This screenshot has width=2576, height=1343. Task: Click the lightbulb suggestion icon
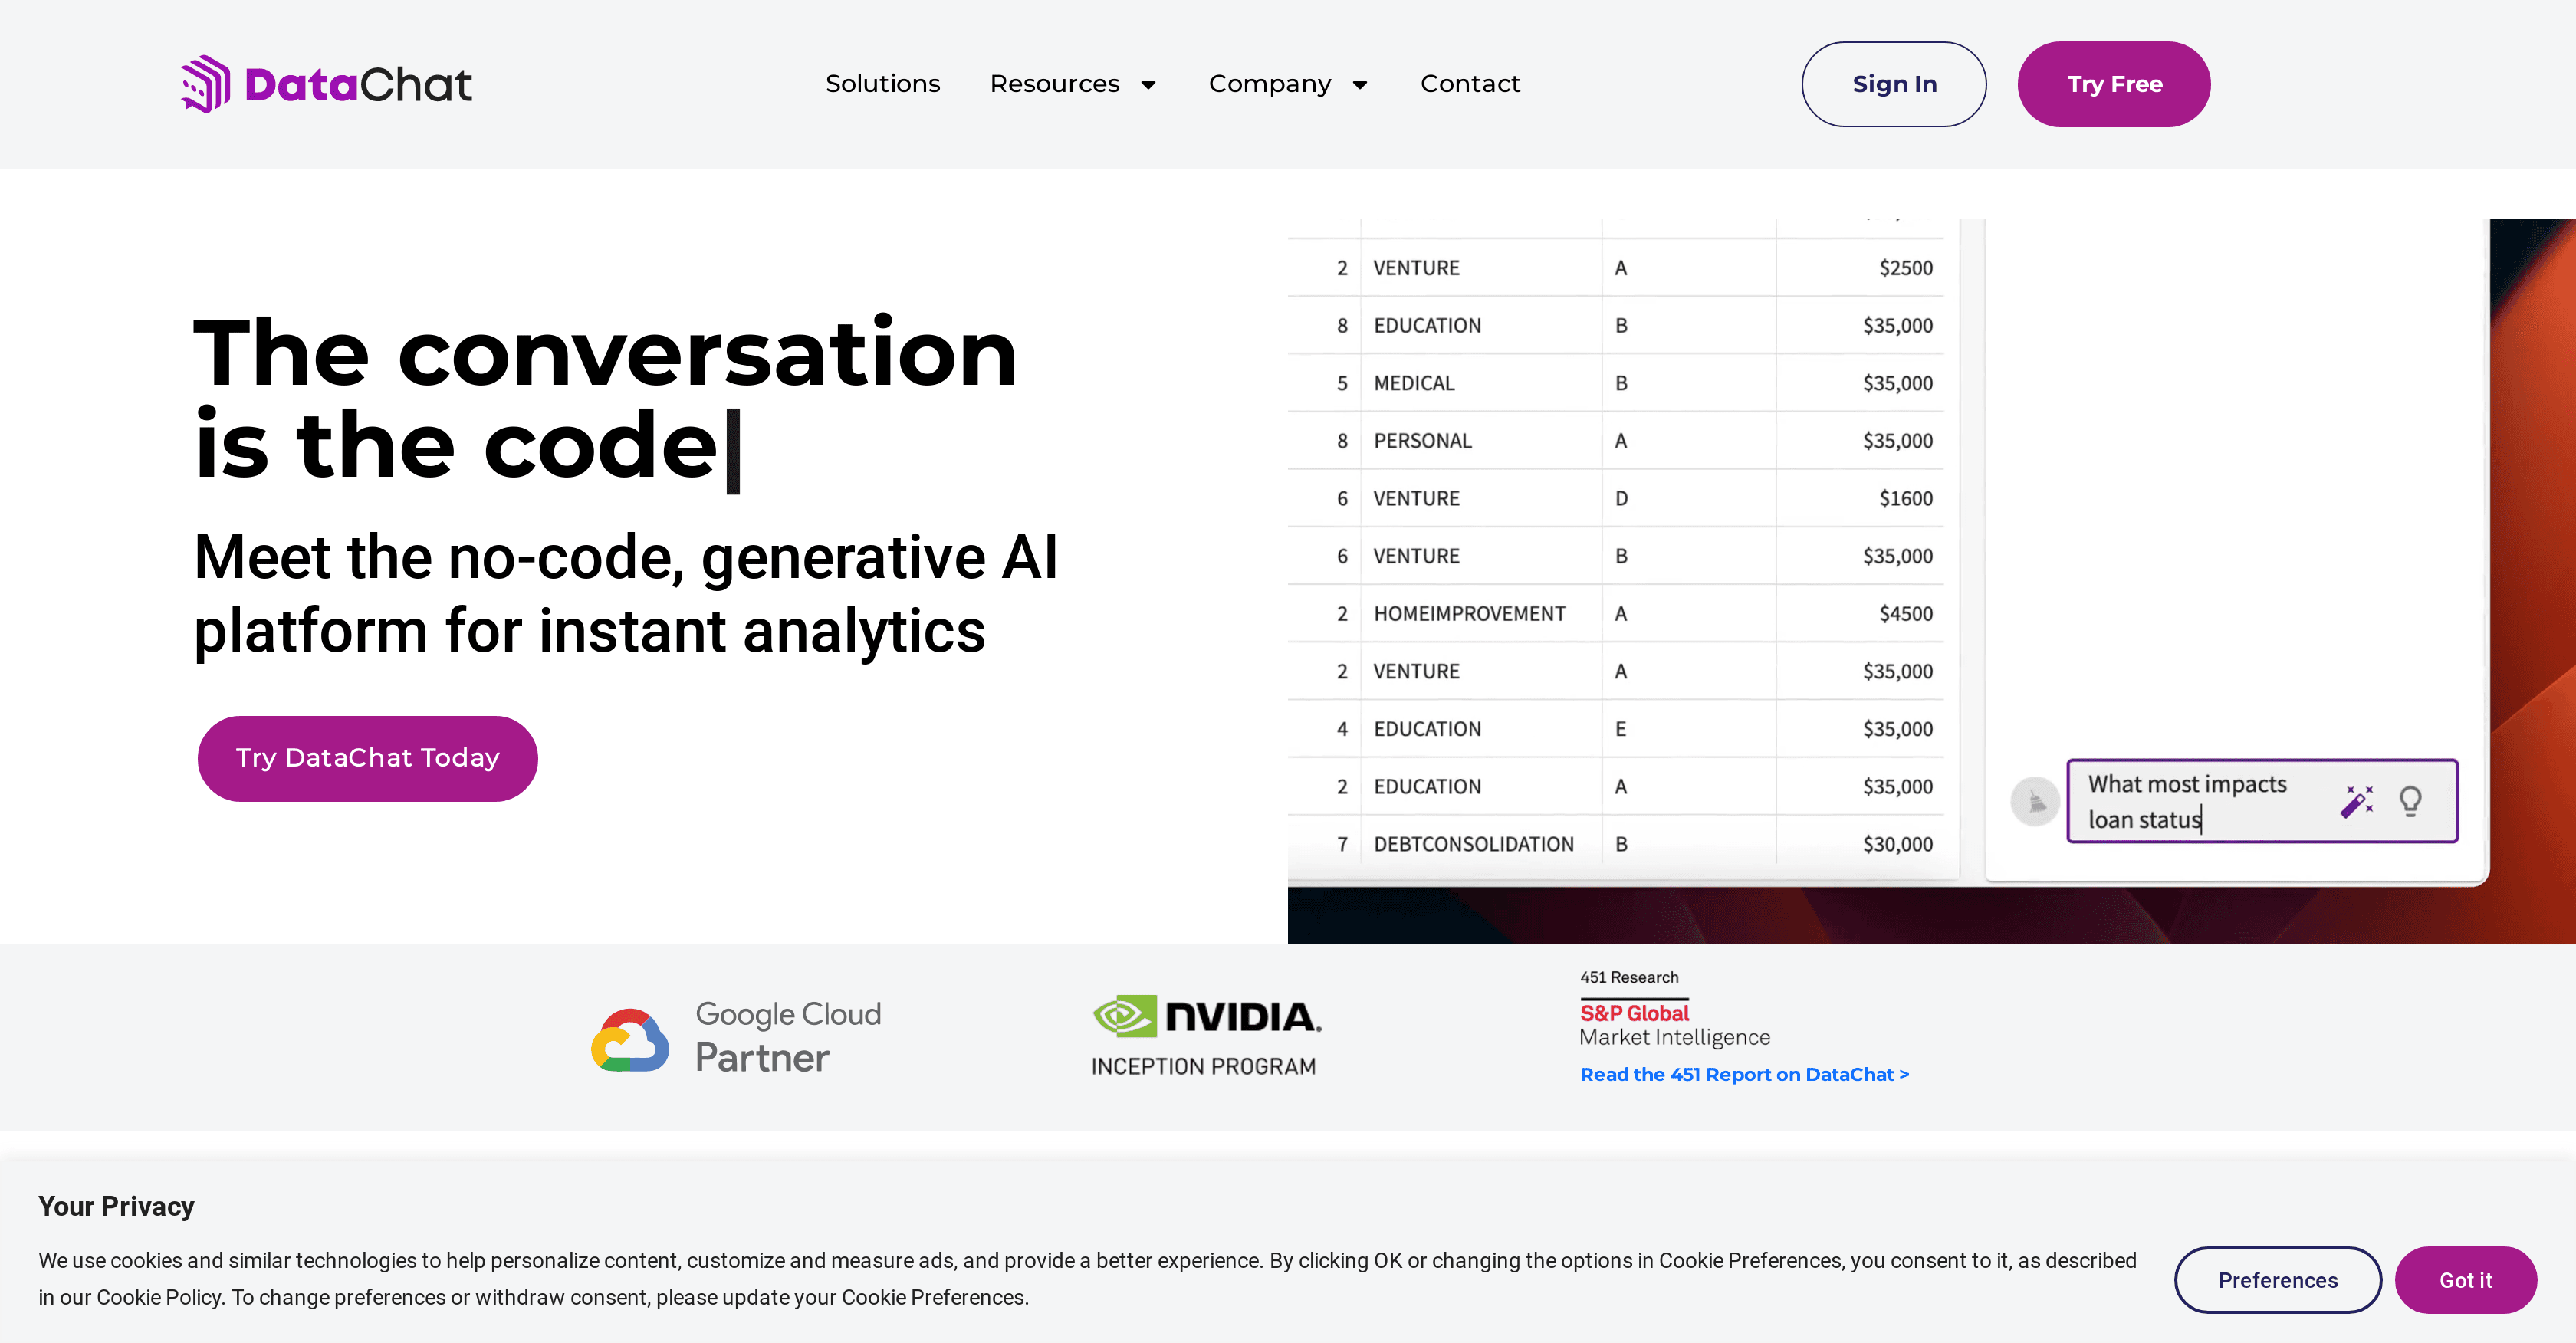click(x=2410, y=801)
